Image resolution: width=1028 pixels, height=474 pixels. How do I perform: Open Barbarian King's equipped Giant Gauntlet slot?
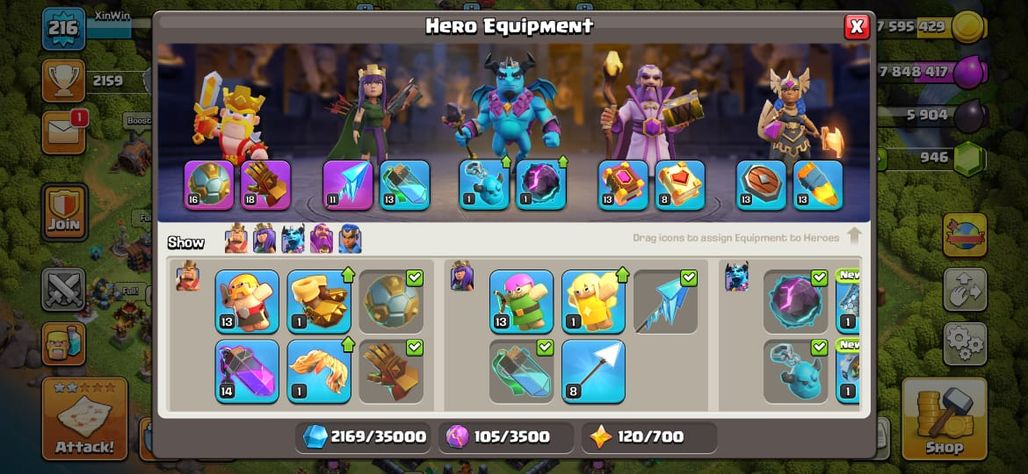pyautogui.click(x=266, y=185)
